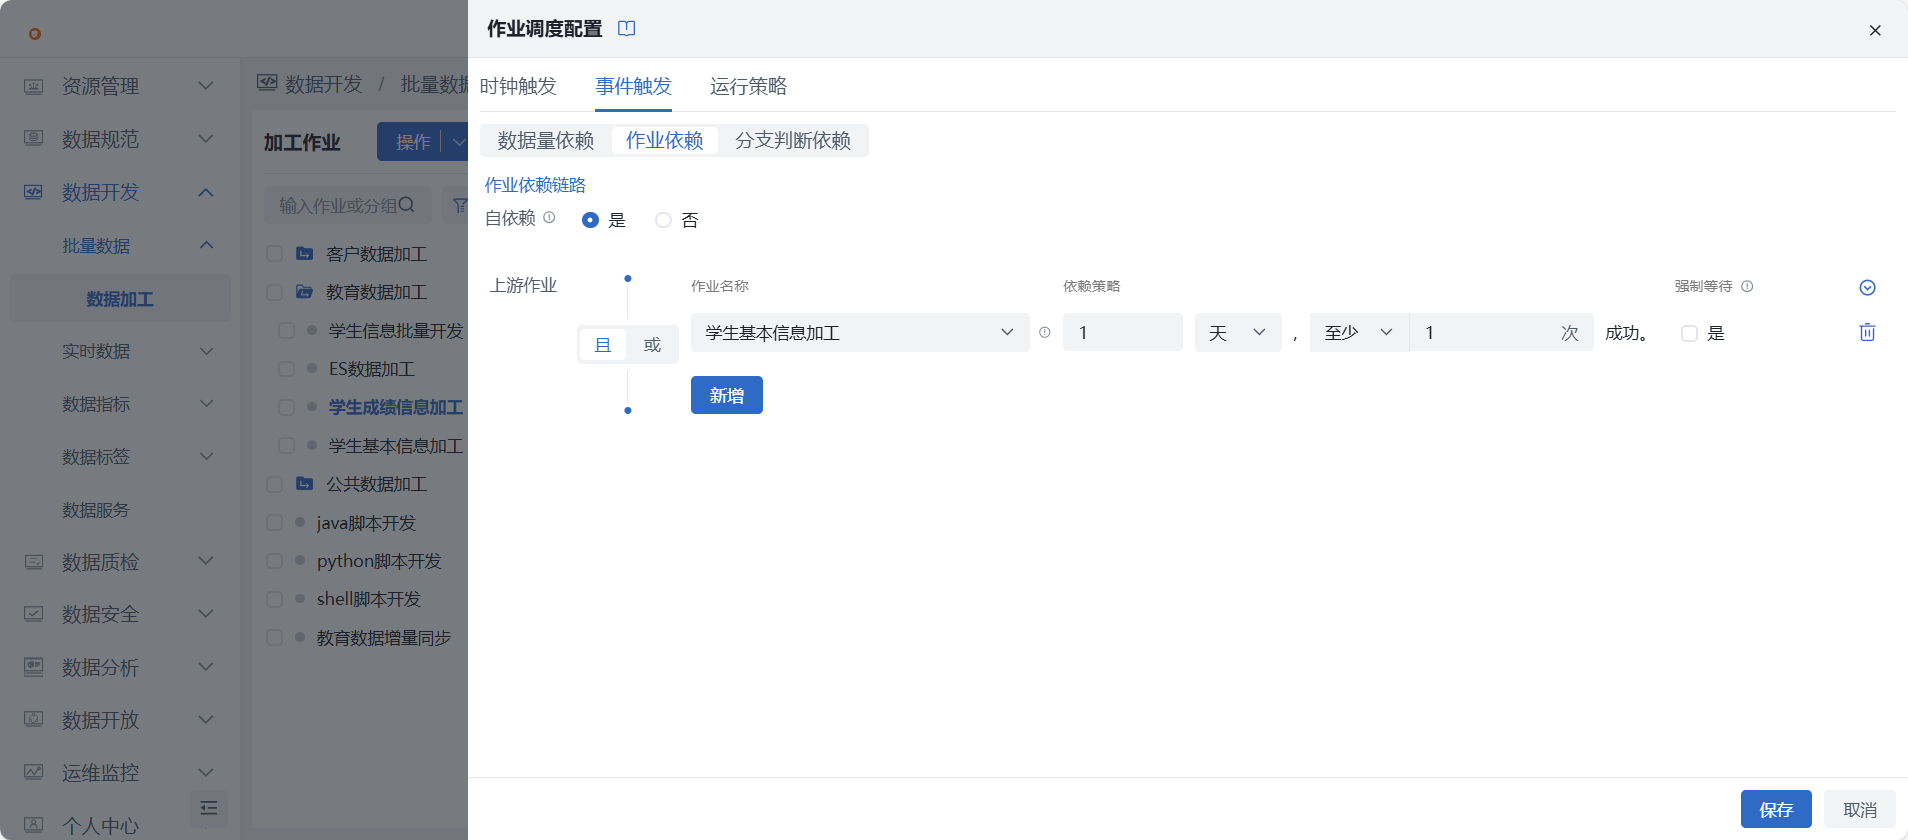
Task: Select the 数据量依赖 sub-tab
Action: tap(546, 141)
